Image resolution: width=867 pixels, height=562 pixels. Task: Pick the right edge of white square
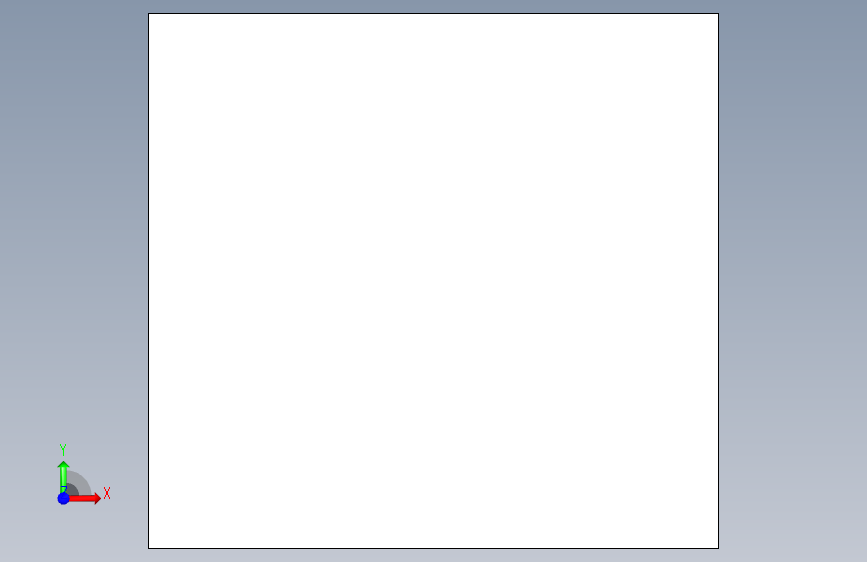[x=718, y=281]
